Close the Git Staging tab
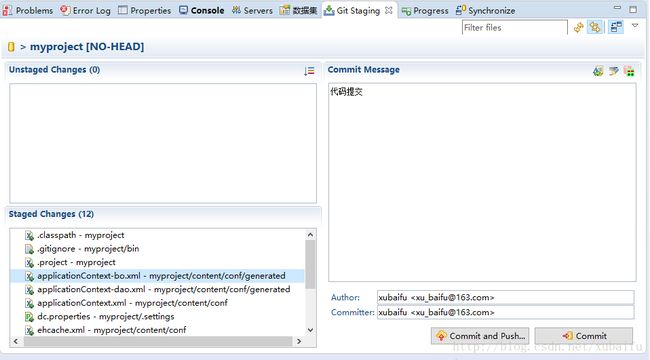 [388, 10]
